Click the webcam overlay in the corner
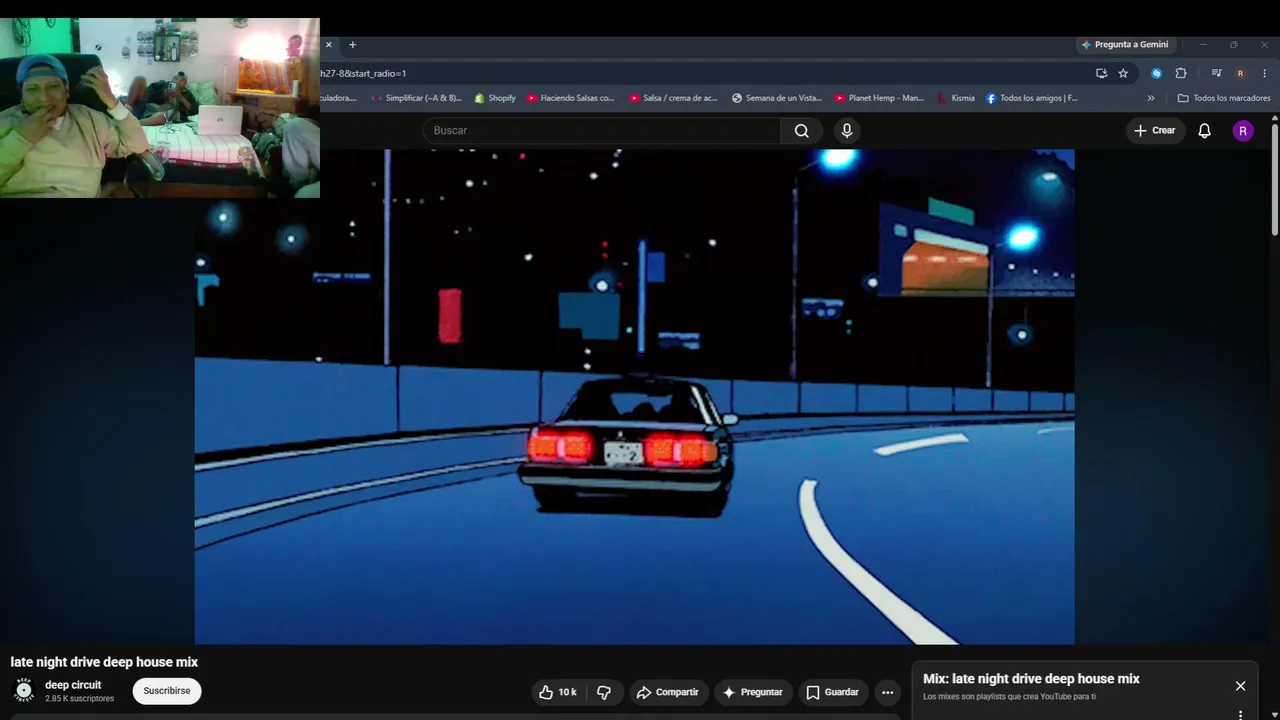1280x720 pixels. (160, 108)
